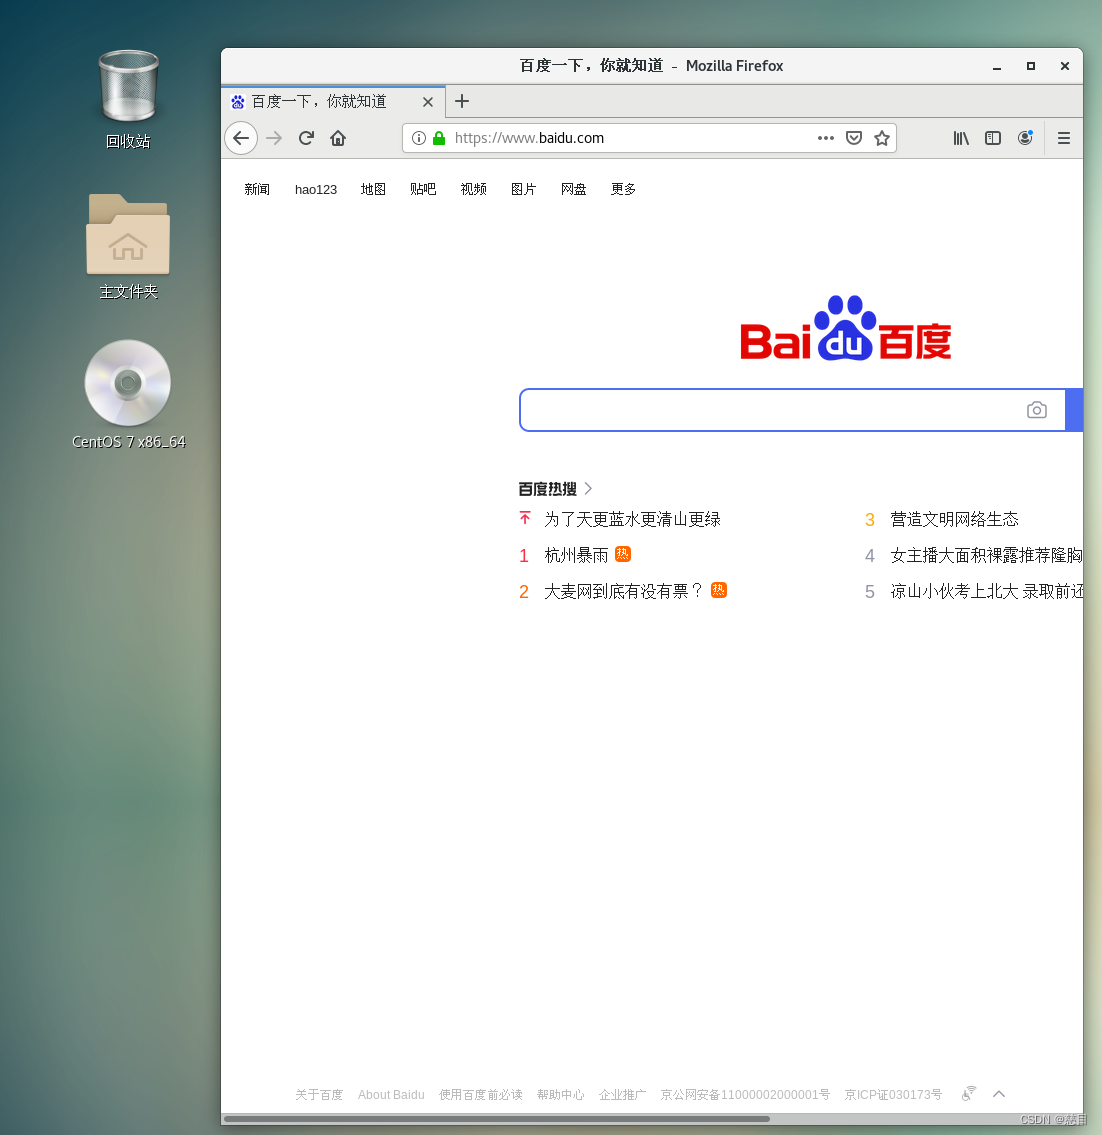
Task: Open 京公网安备11000002000001号 link
Action: point(745,1094)
